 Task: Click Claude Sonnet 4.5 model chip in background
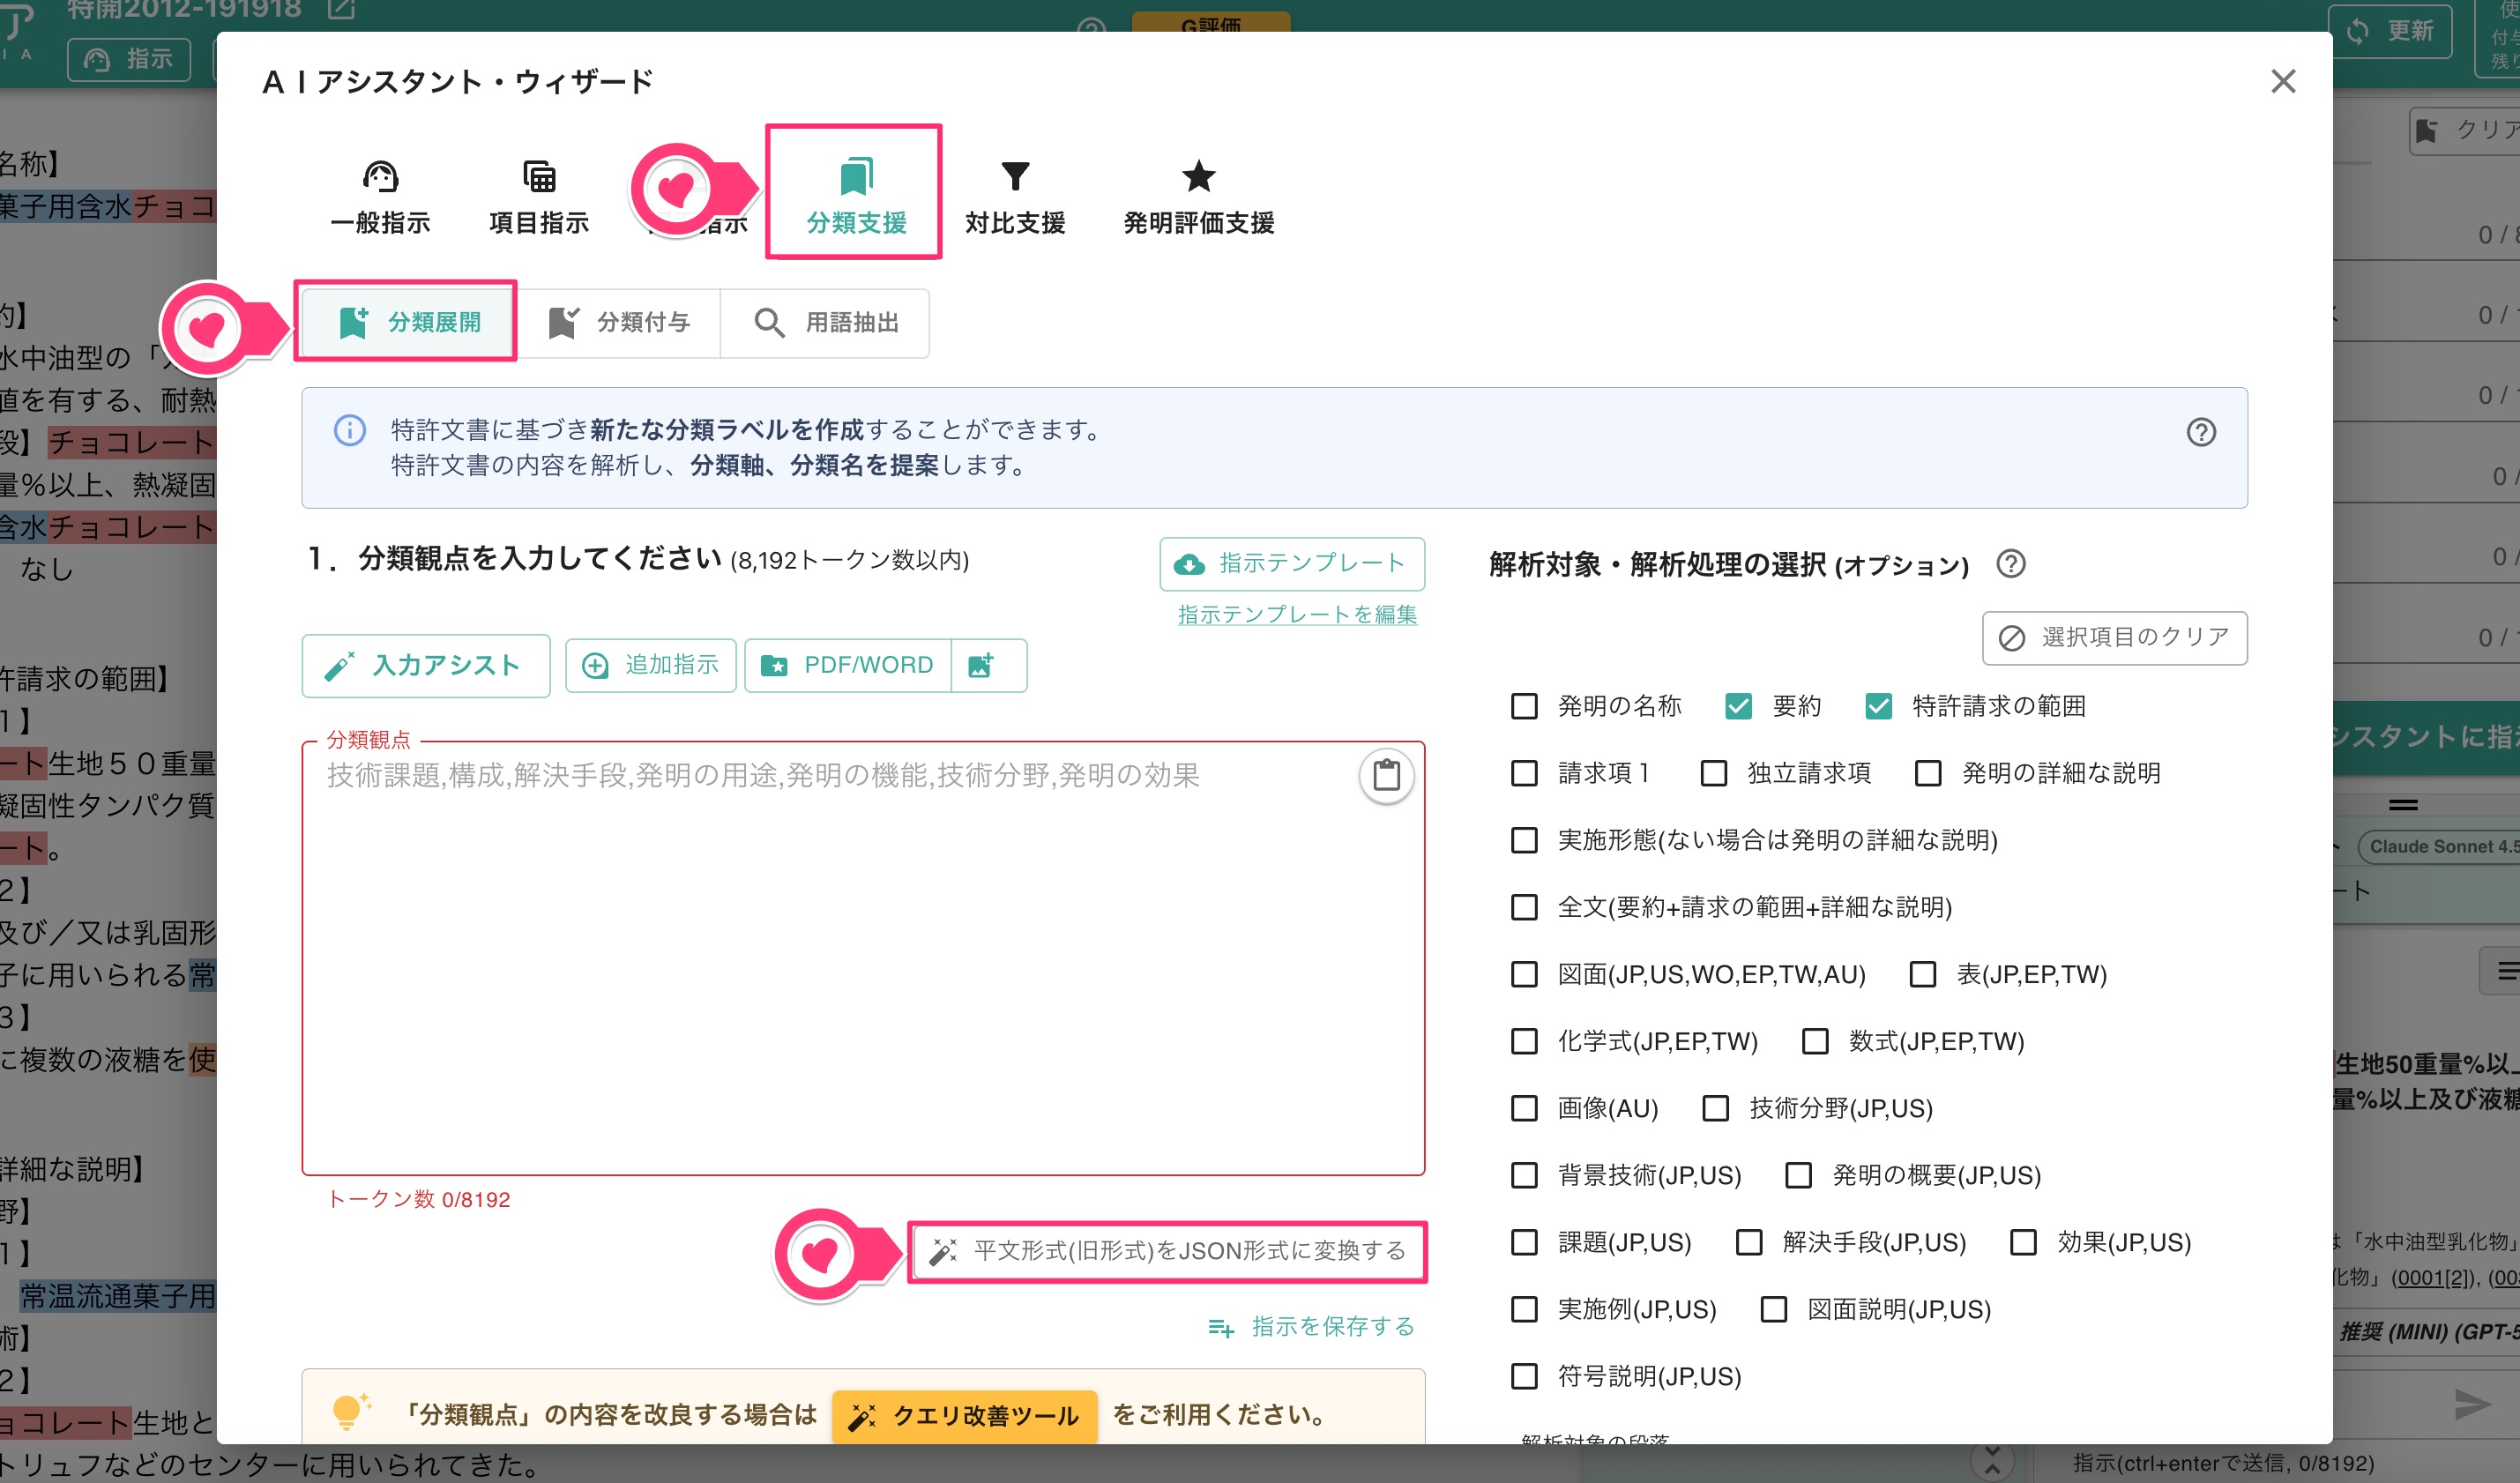(x=2438, y=846)
